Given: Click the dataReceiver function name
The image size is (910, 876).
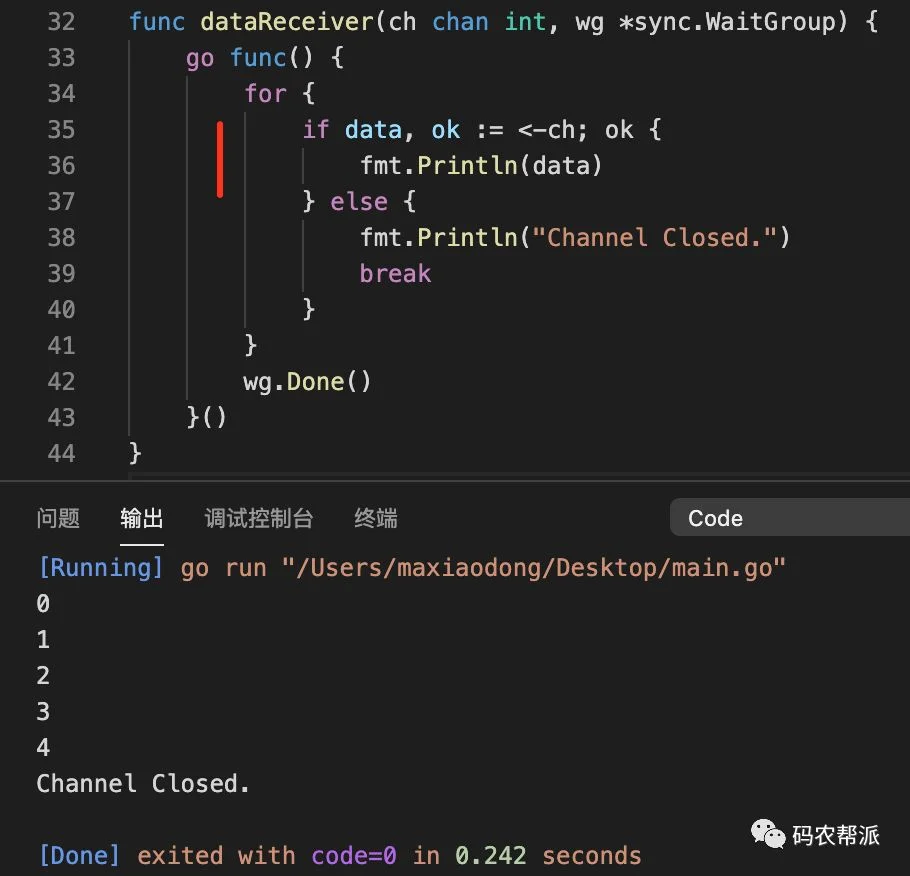Looking at the screenshot, I should point(287,22).
